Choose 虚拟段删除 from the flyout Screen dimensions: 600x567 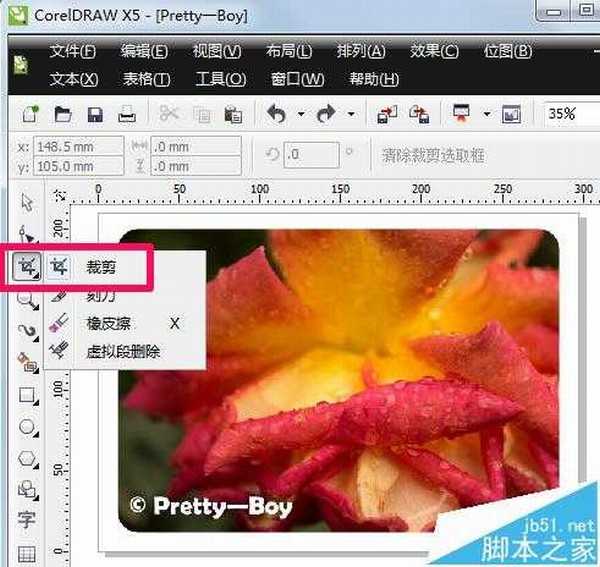(123, 350)
